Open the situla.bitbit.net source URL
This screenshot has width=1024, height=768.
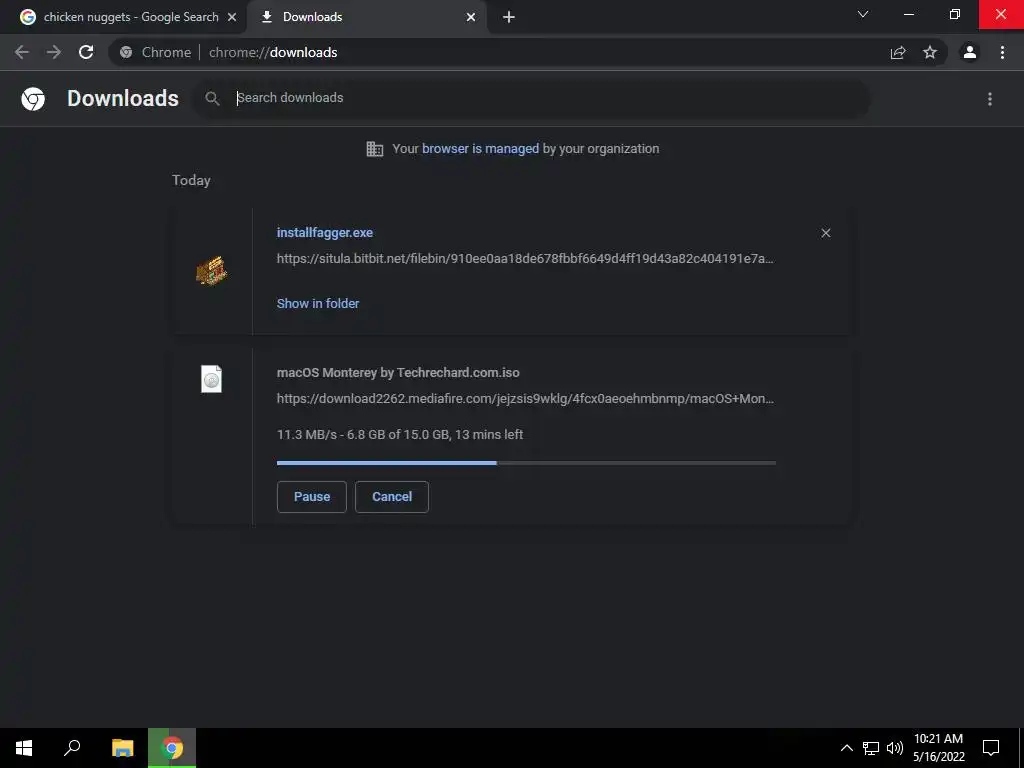[x=525, y=259]
